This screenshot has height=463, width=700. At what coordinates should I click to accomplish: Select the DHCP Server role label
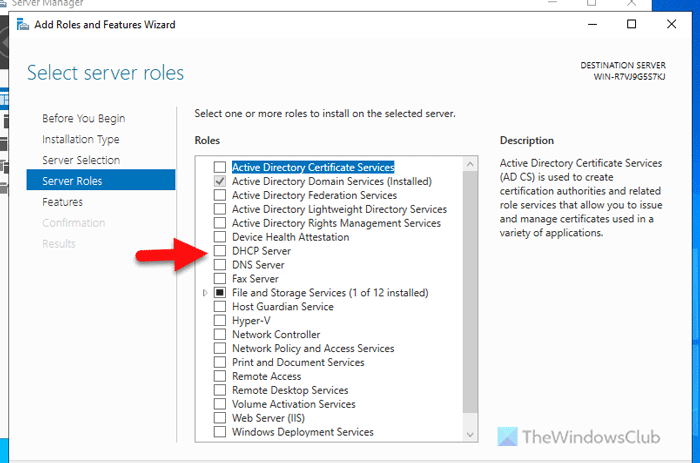261,251
